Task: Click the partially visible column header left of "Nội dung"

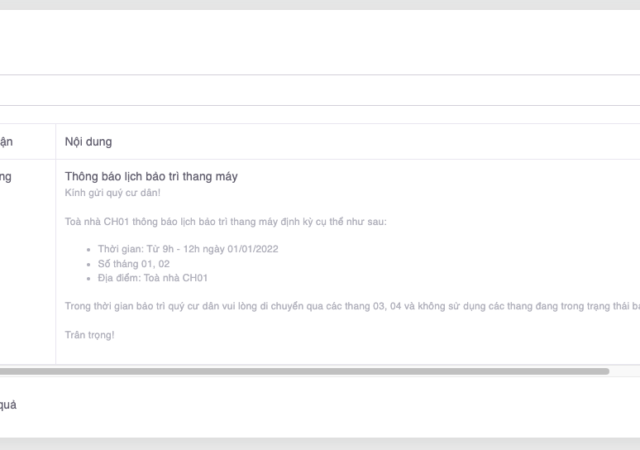Action: click(x=7, y=142)
